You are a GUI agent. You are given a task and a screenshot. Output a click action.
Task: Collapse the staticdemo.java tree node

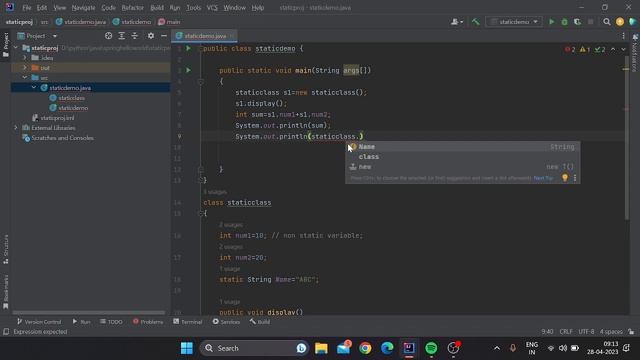tap(34, 87)
